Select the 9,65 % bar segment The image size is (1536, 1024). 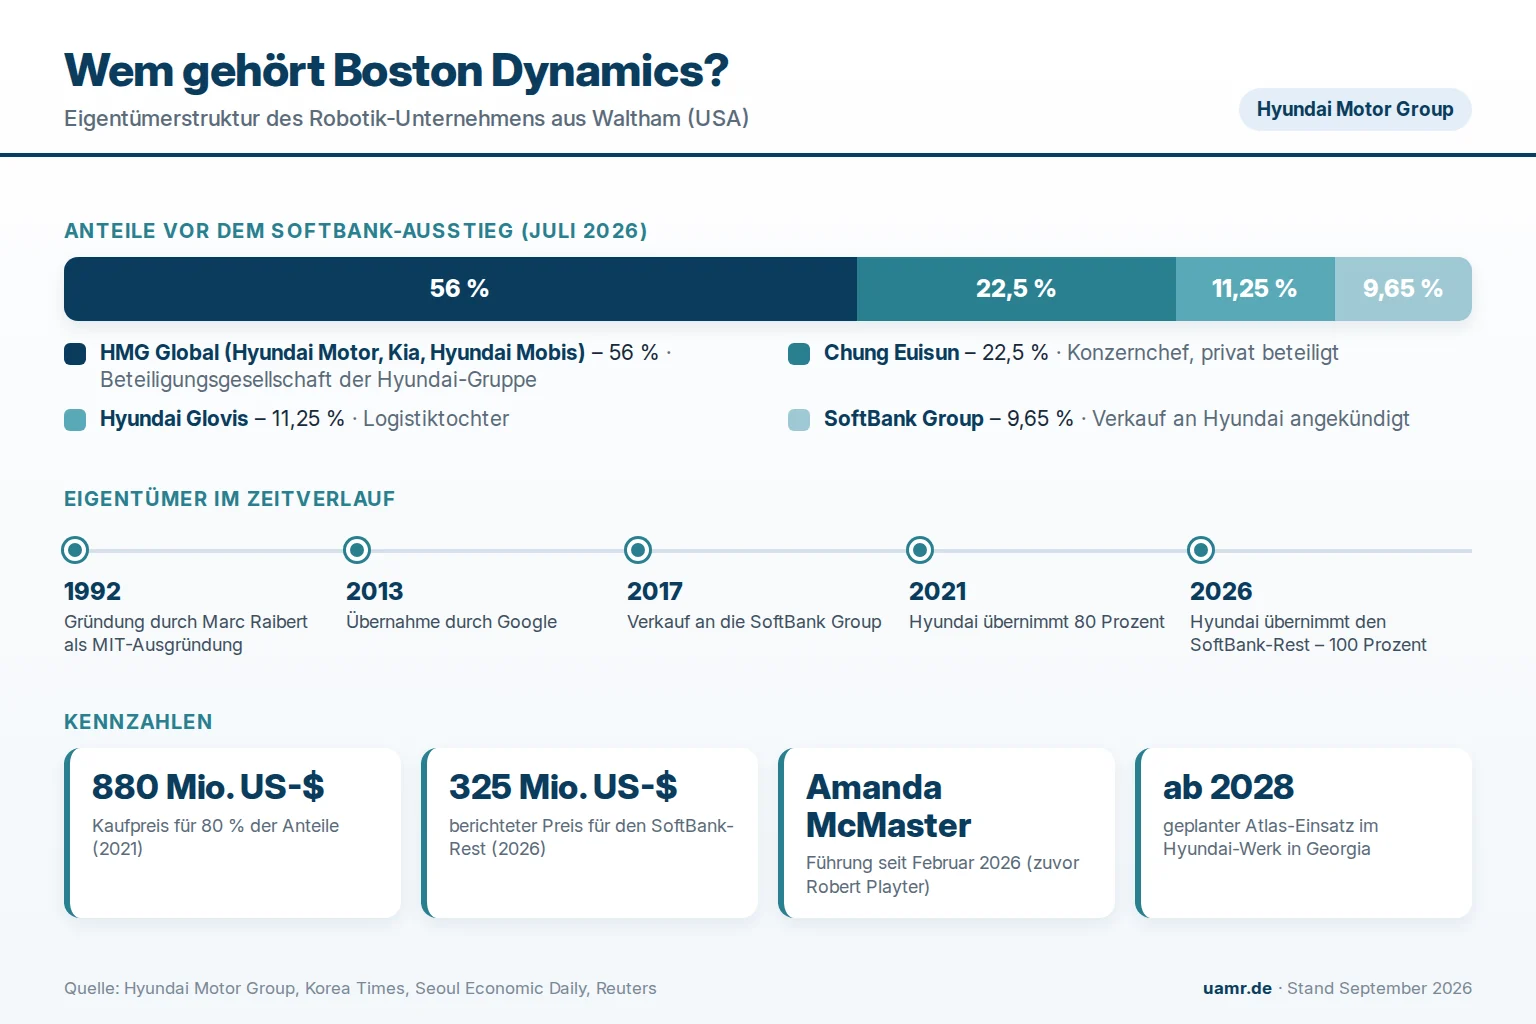[x=1403, y=289]
